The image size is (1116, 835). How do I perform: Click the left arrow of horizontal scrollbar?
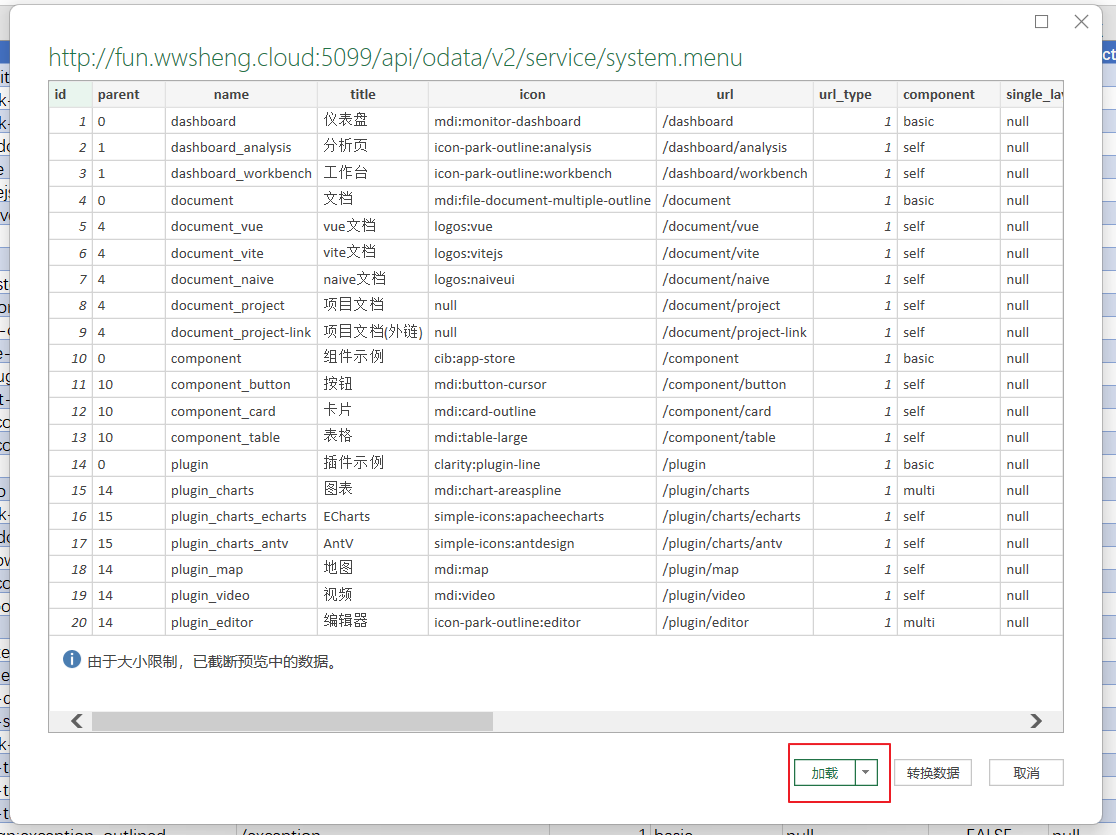point(77,721)
